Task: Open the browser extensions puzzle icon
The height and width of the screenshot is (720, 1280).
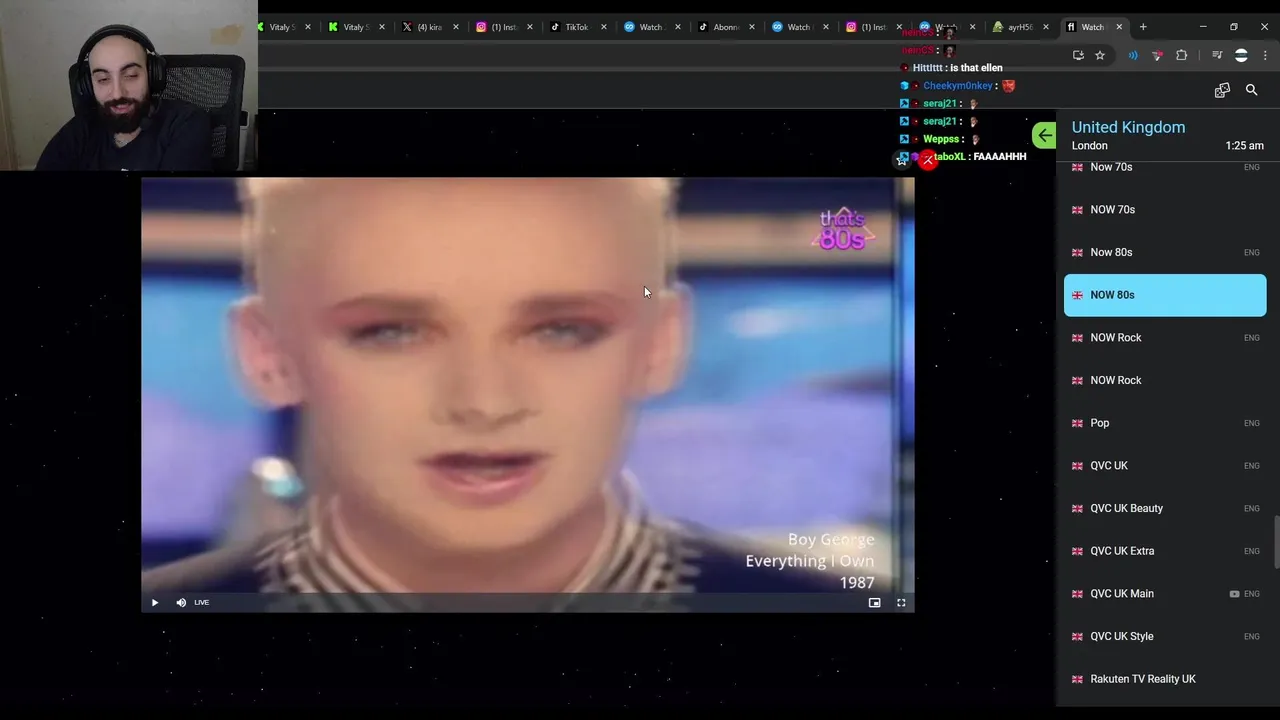Action: pos(1181,56)
